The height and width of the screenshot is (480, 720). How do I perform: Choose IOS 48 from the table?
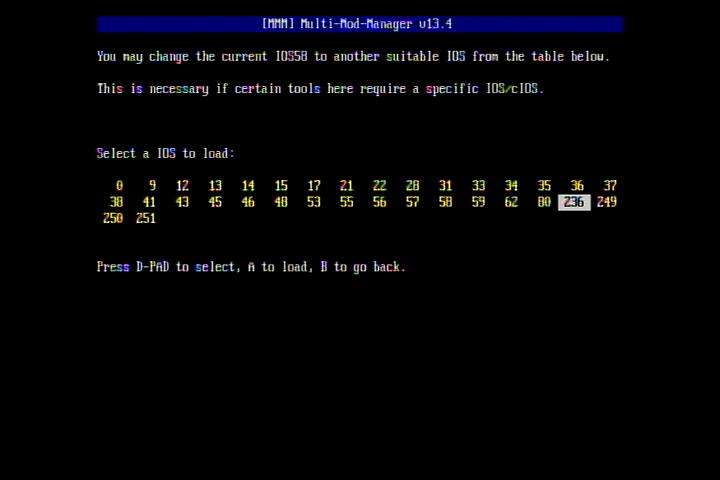click(281, 202)
